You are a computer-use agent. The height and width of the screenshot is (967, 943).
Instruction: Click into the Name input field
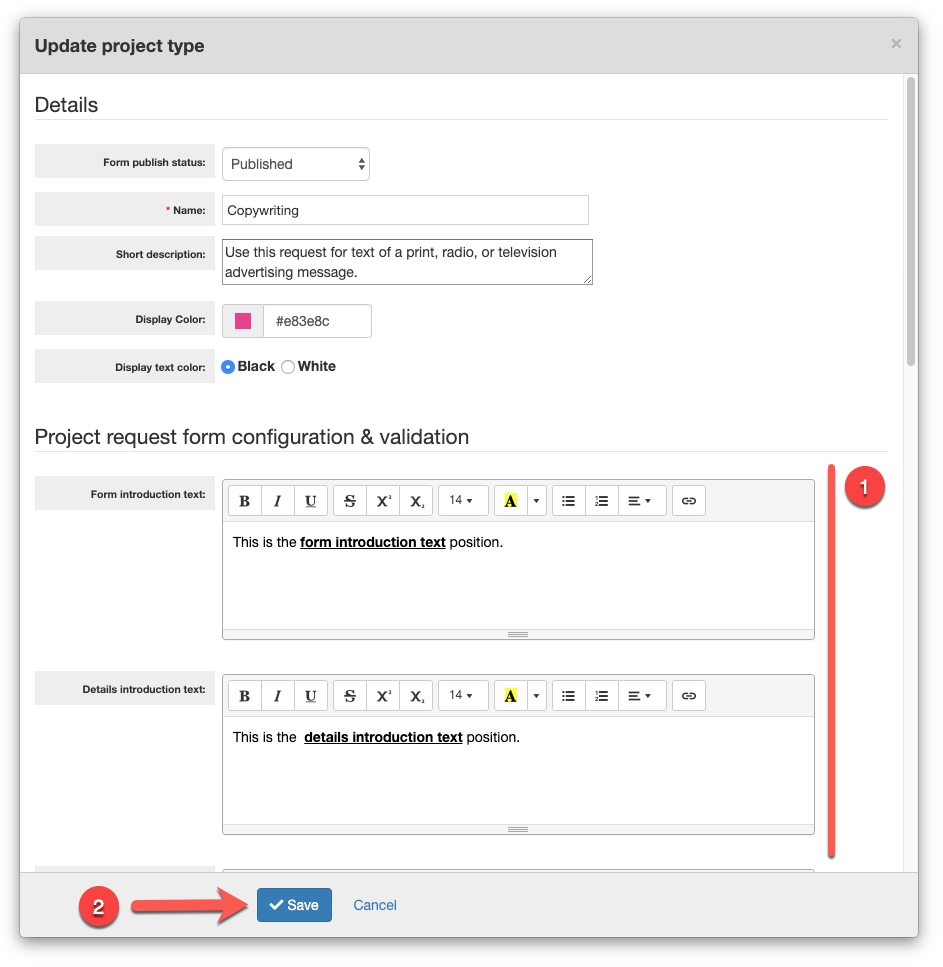coord(405,210)
